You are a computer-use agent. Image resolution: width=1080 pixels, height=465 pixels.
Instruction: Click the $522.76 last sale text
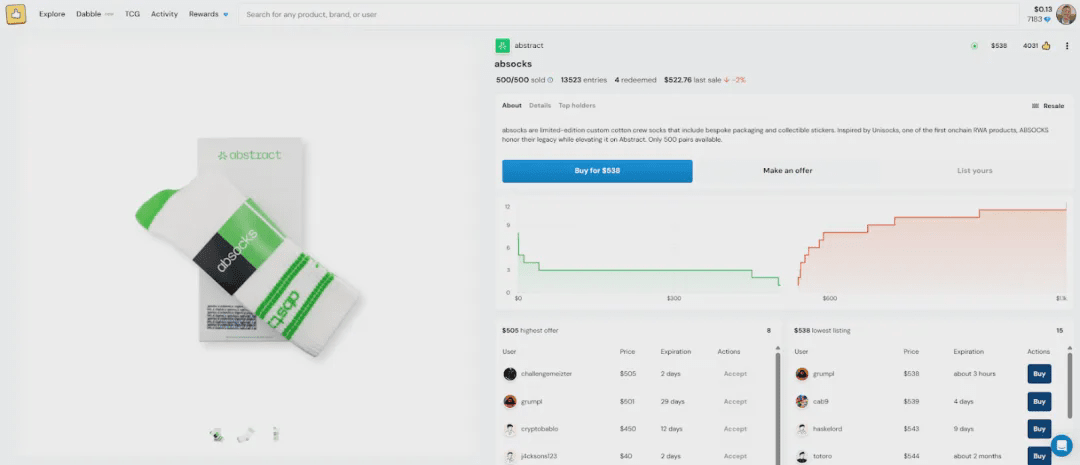(692, 80)
